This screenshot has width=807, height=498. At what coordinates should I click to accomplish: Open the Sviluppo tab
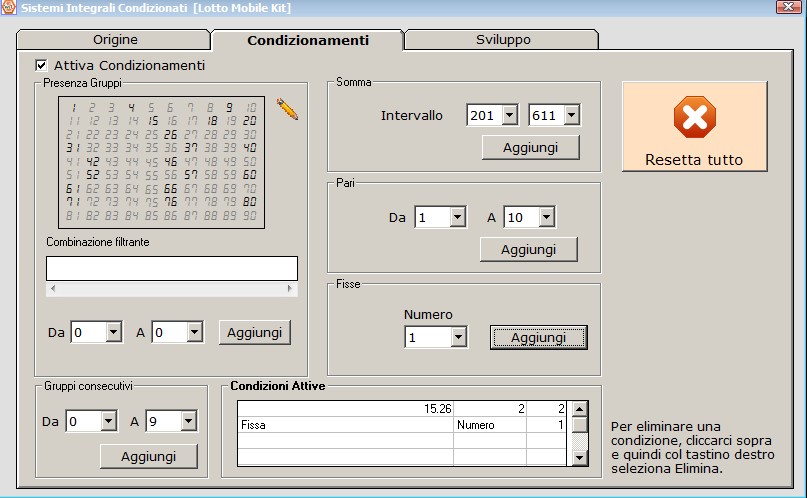pyautogui.click(x=503, y=40)
